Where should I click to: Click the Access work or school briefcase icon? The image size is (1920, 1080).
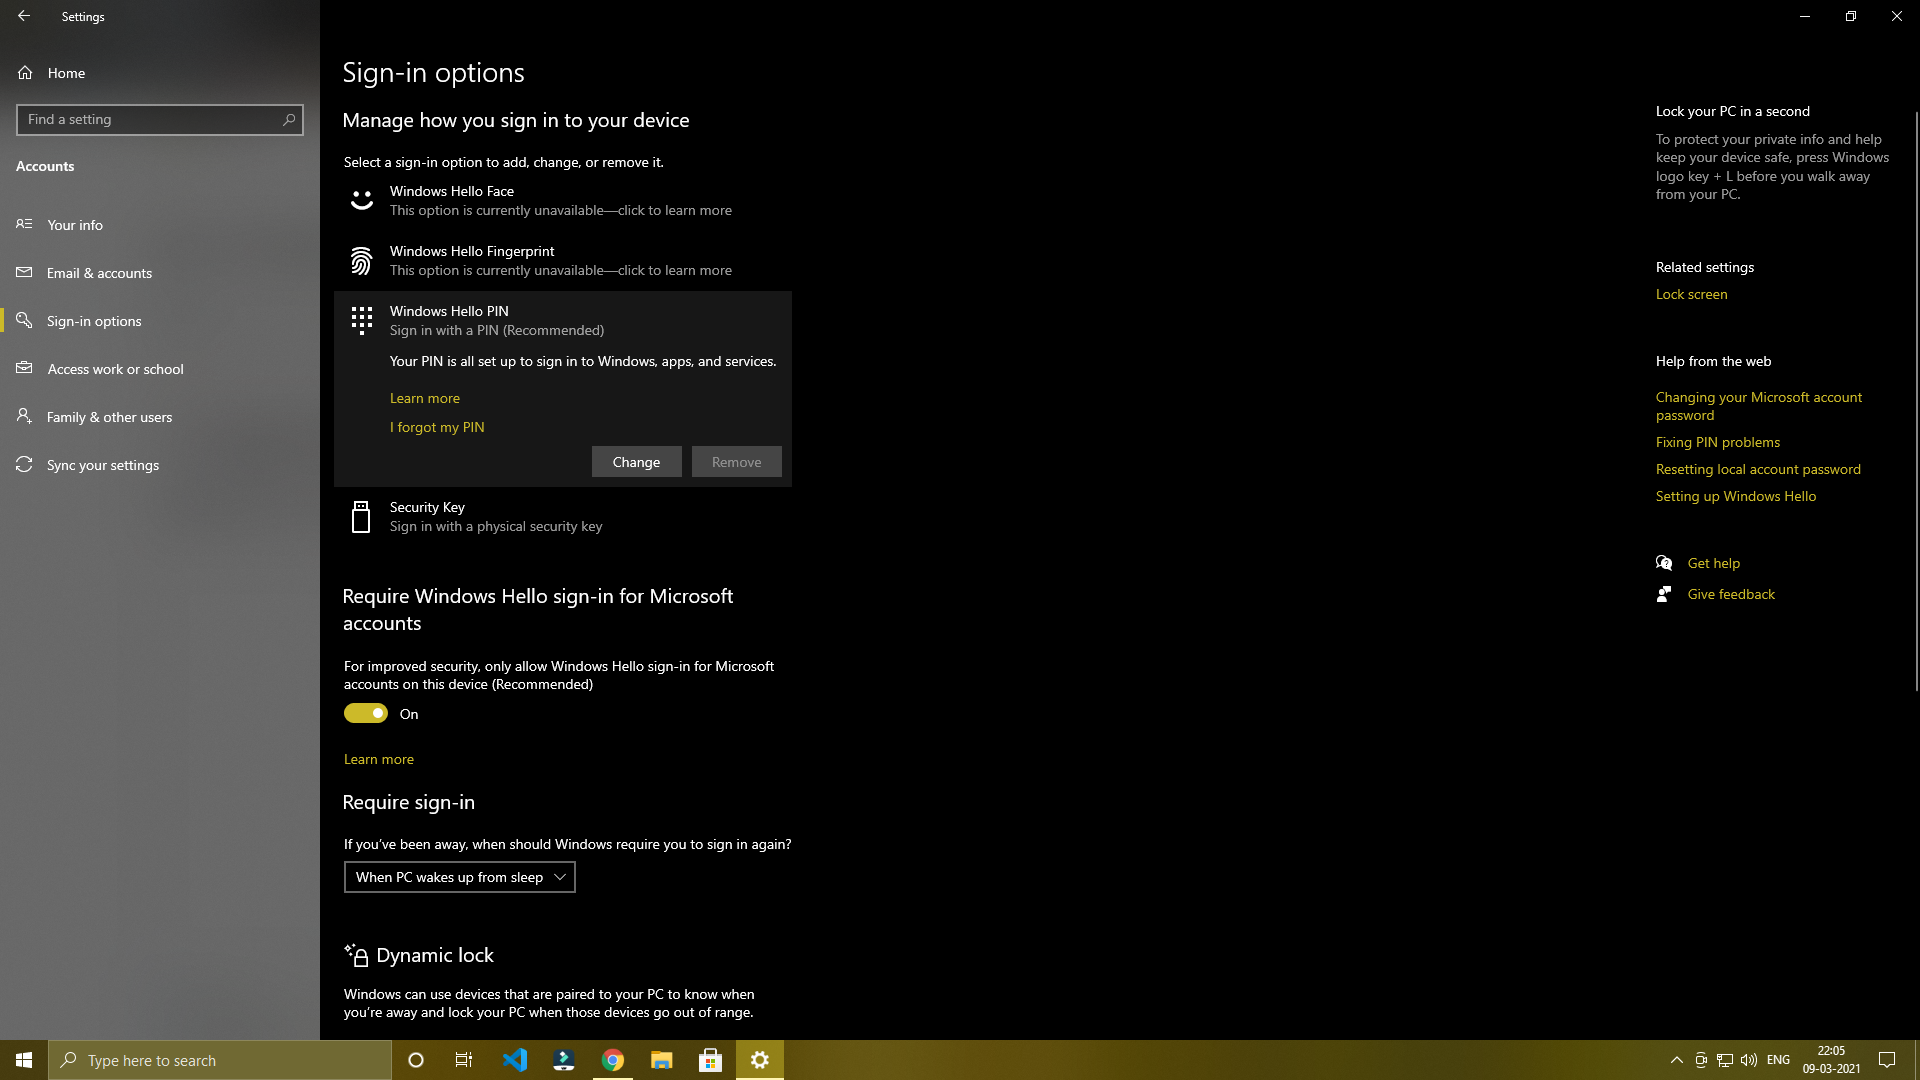coord(24,368)
